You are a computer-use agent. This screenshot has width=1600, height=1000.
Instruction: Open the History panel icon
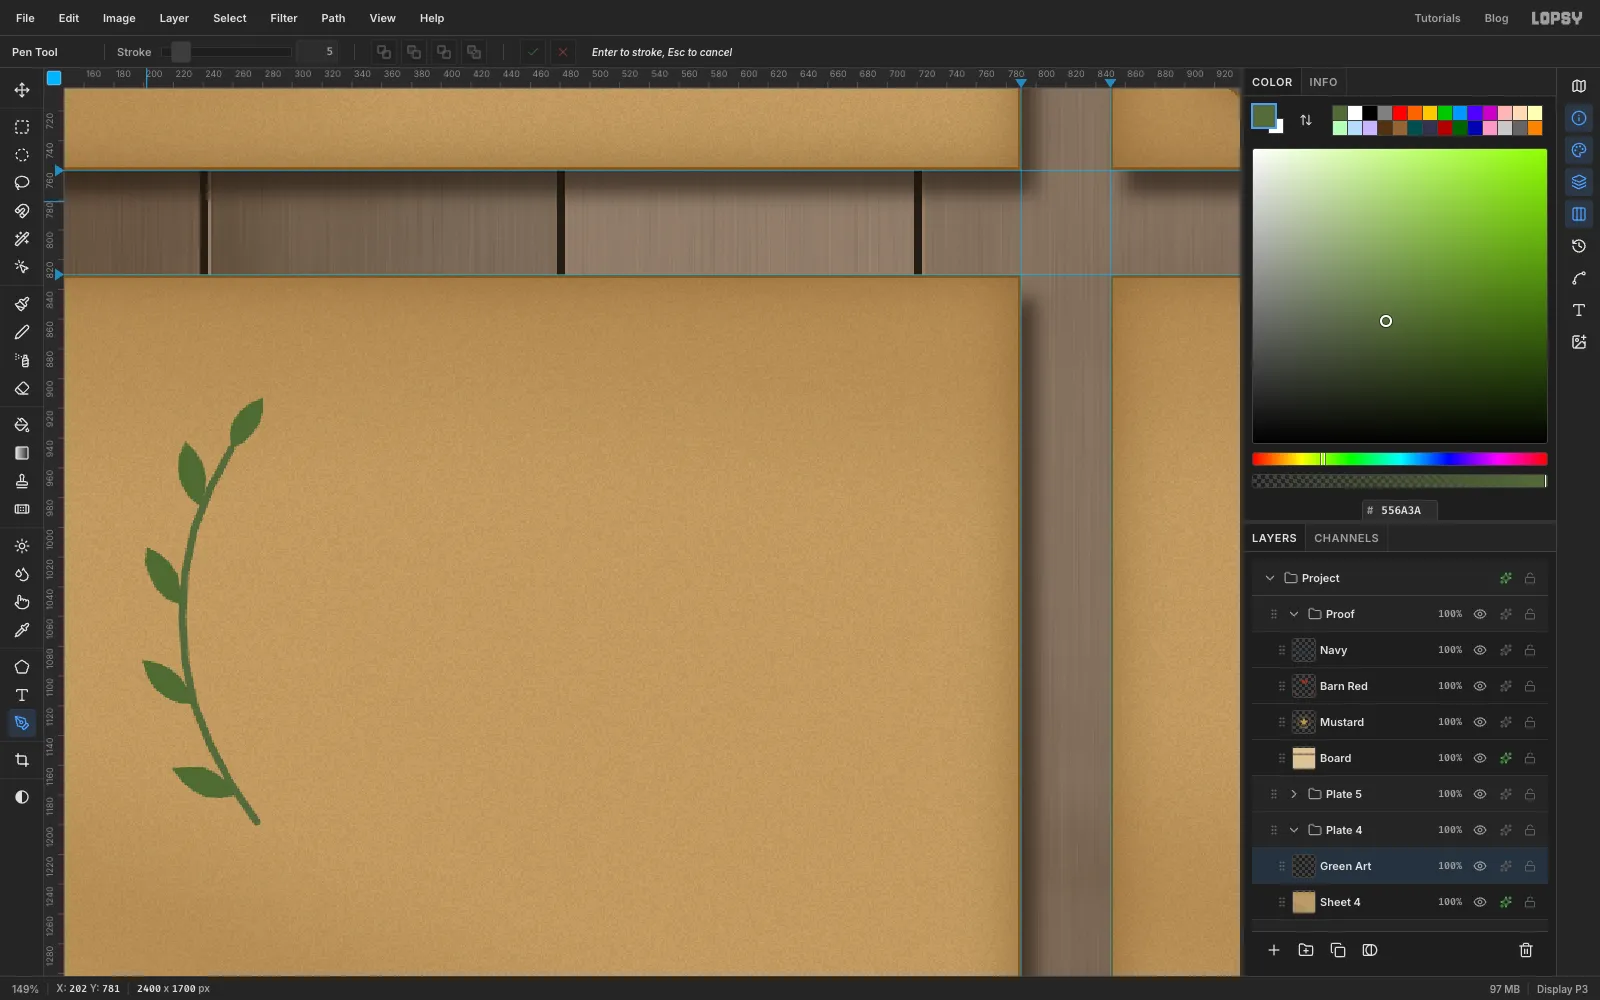[x=1579, y=246]
